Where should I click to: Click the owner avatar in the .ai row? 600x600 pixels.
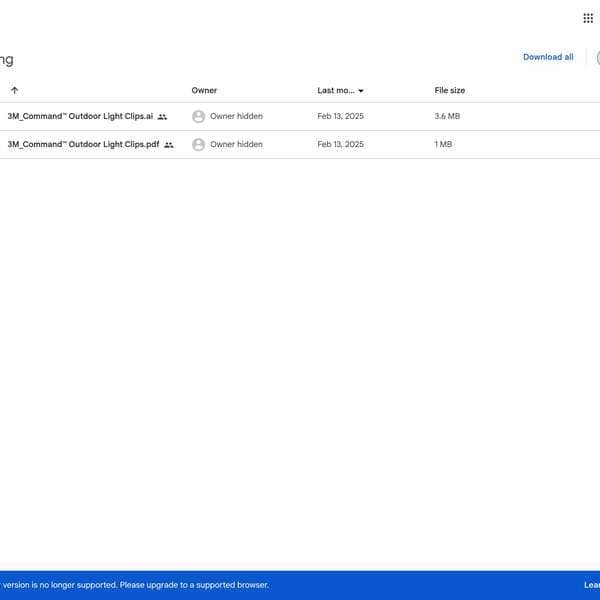click(x=198, y=116)
